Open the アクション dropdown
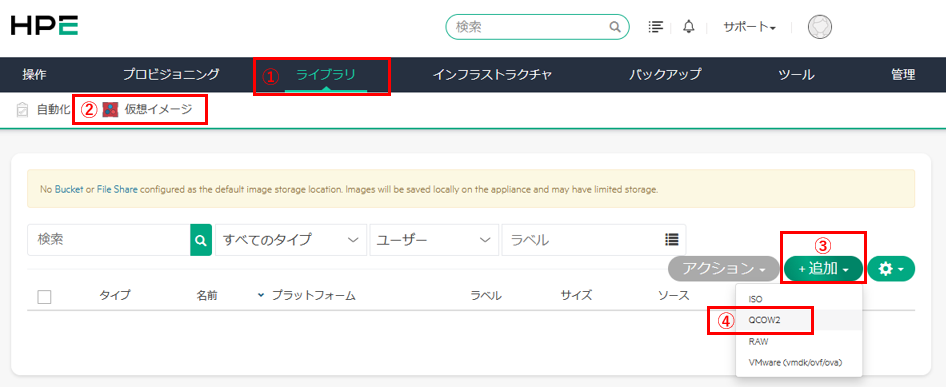 [724, 269]
